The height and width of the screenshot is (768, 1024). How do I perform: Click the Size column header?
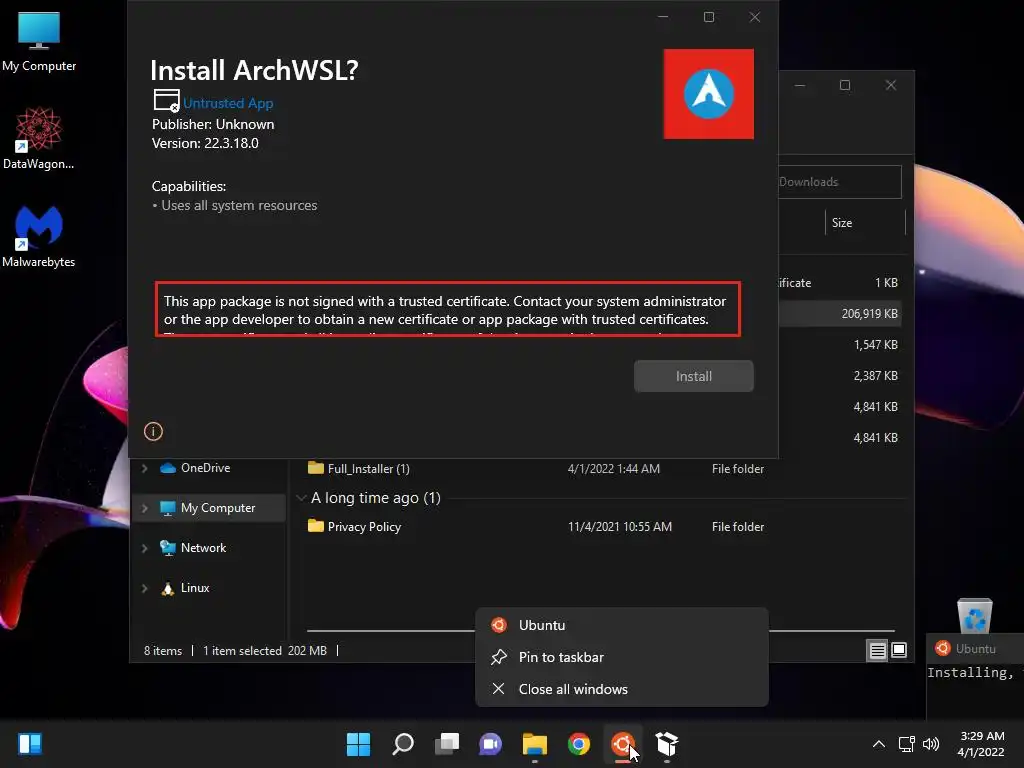[x=865, y=223]
